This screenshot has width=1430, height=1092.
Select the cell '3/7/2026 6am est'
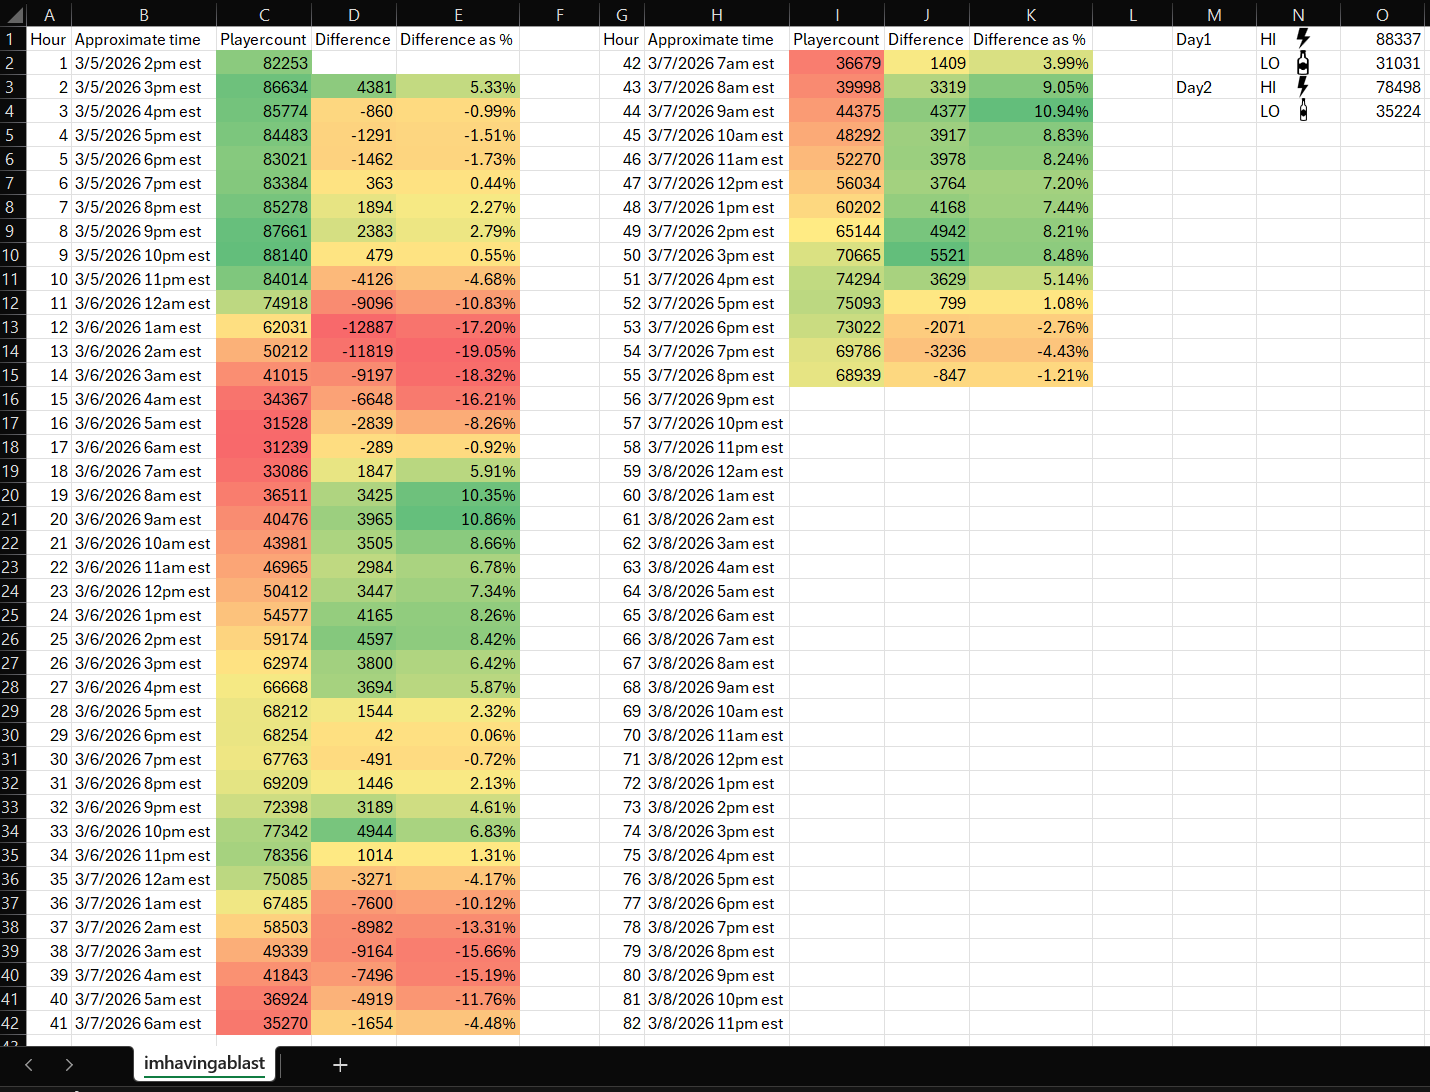pyautogui.click(x=144, y=1023)
